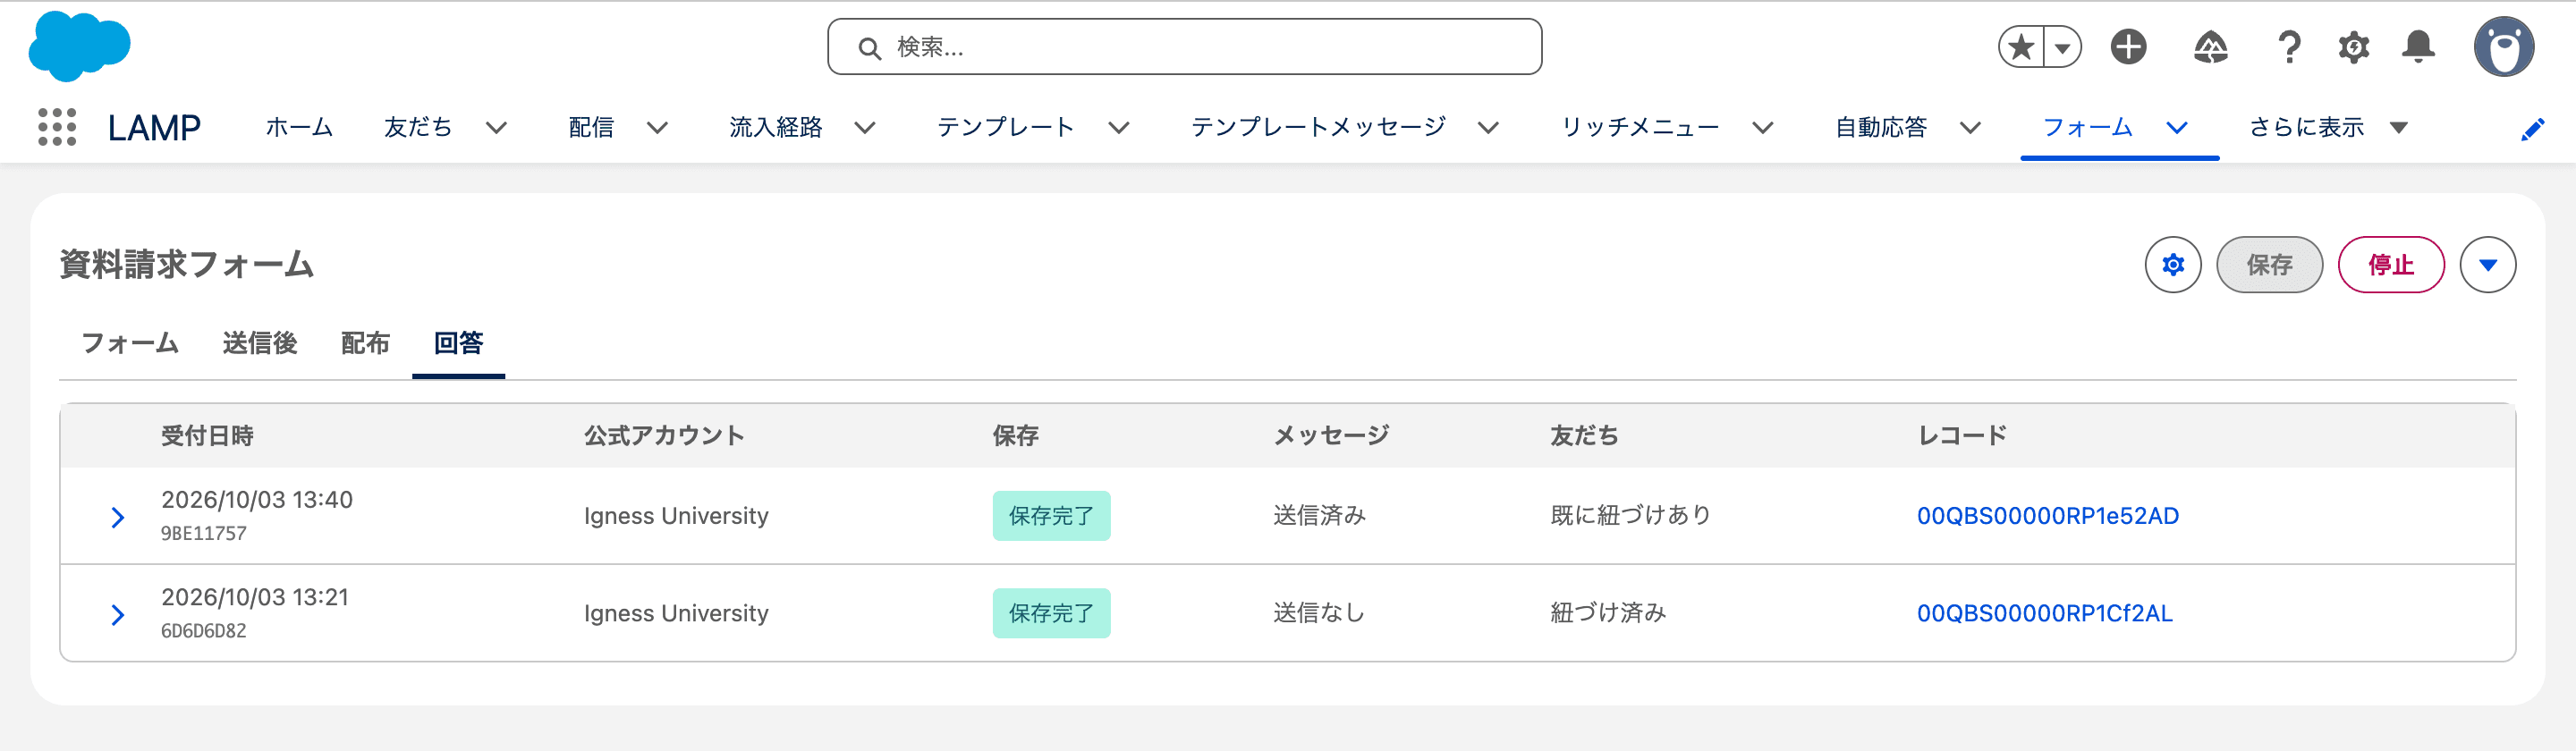This screenshot has width=2576, height=751.
Task: Click inside the 検索 search field
Action: [x=1184, y=47]
